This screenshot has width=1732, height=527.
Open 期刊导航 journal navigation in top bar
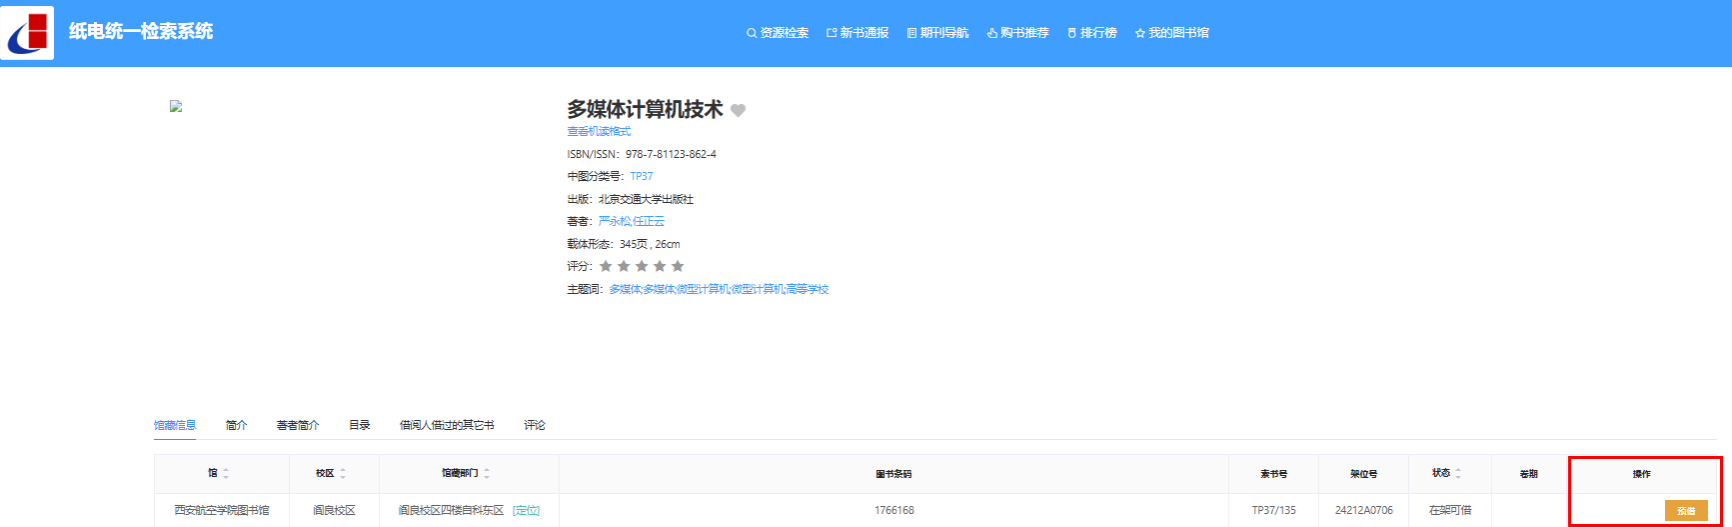937,33
